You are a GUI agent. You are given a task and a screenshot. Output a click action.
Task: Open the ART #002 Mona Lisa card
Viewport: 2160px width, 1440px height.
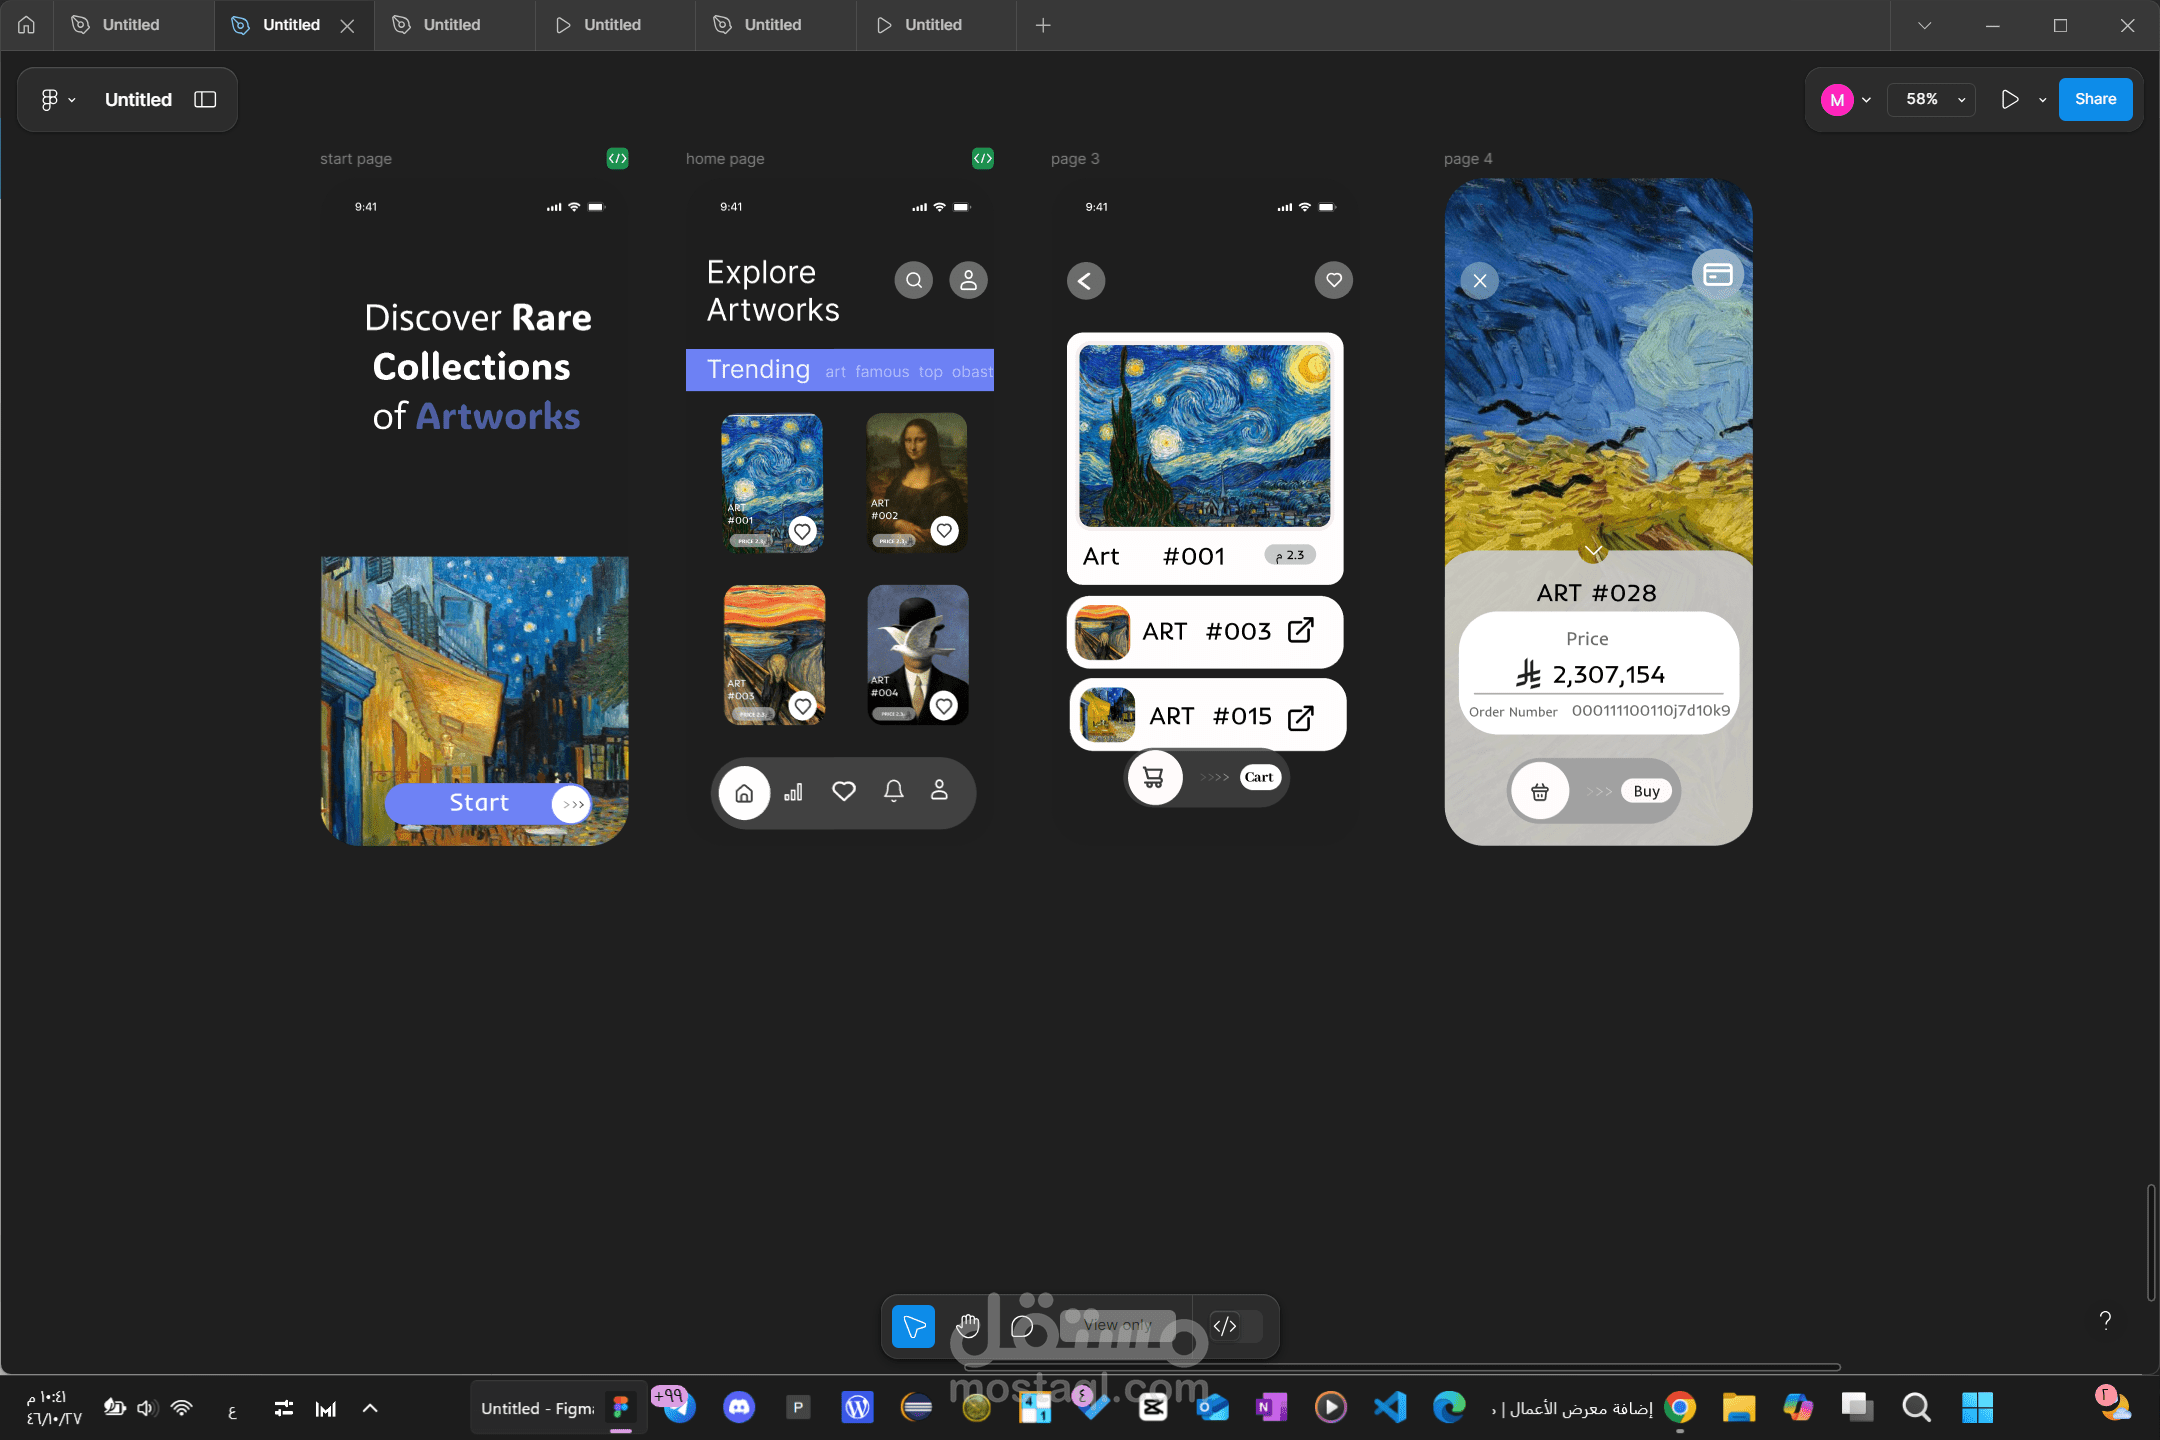pyautogui.click(x=916, y=482)
